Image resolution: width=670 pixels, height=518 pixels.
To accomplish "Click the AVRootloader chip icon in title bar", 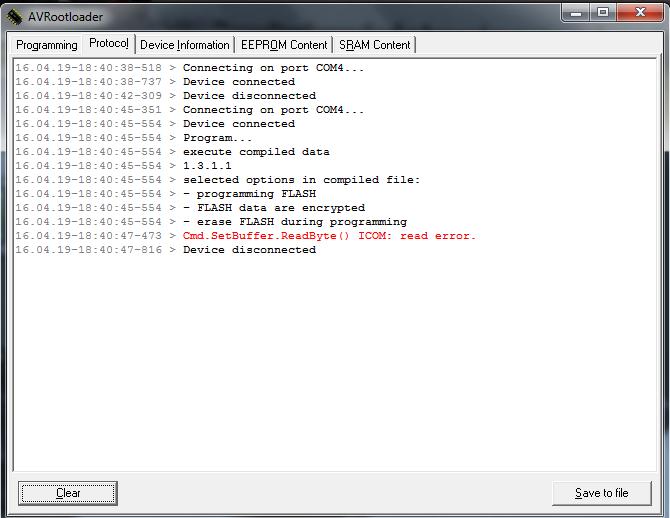I will pos(14,17).
